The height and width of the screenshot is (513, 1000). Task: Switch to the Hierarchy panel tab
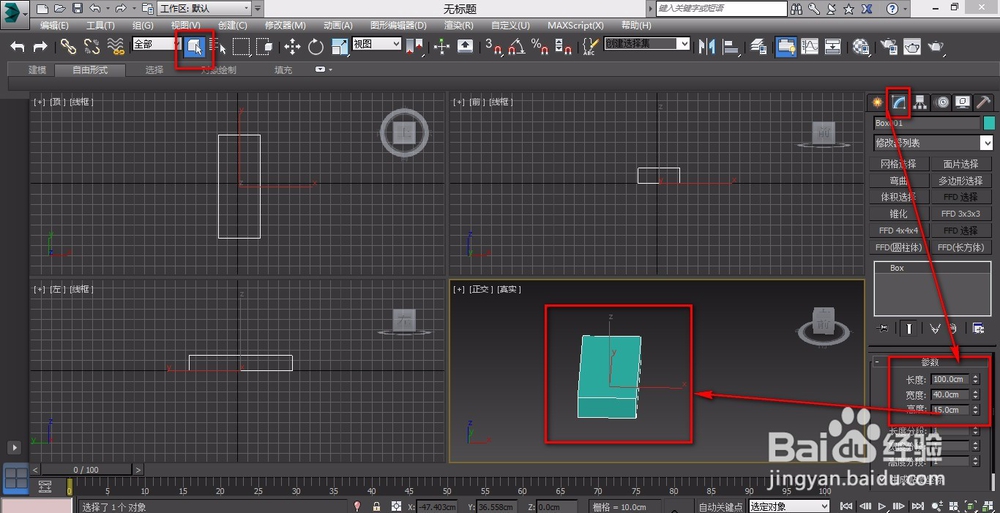click(x=920, y=102)
